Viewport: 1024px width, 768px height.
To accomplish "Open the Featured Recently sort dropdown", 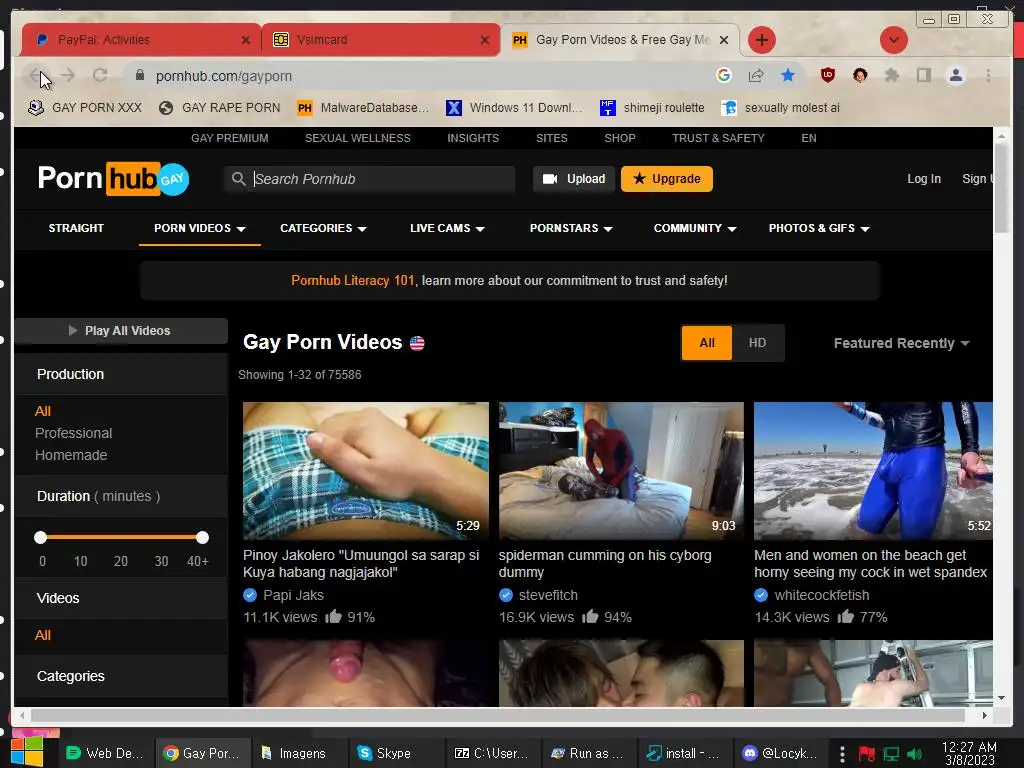I will pyautogui.click(x=901, y=344).
